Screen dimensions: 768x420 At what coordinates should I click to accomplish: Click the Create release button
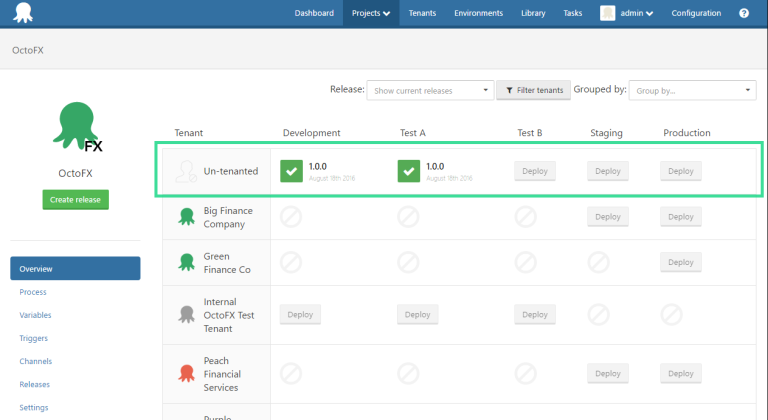point(76,199)
